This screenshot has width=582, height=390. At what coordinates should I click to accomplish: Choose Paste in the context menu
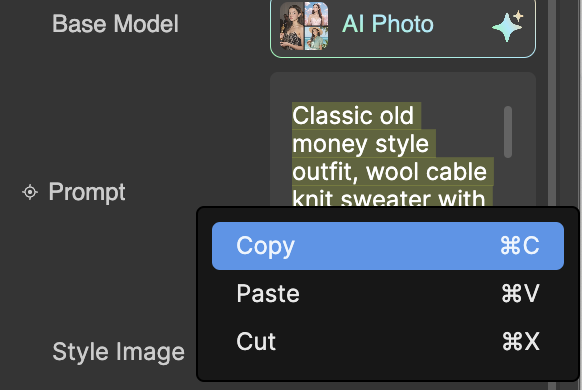coord(388,294)
